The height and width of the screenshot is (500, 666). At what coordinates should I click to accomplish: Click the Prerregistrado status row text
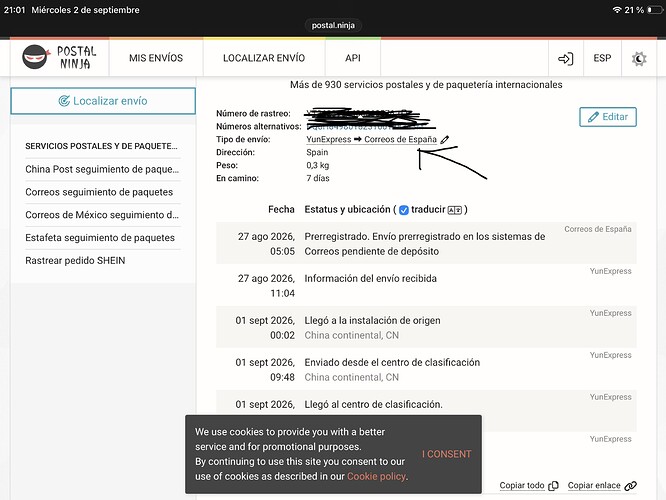[x=425, y=244]
